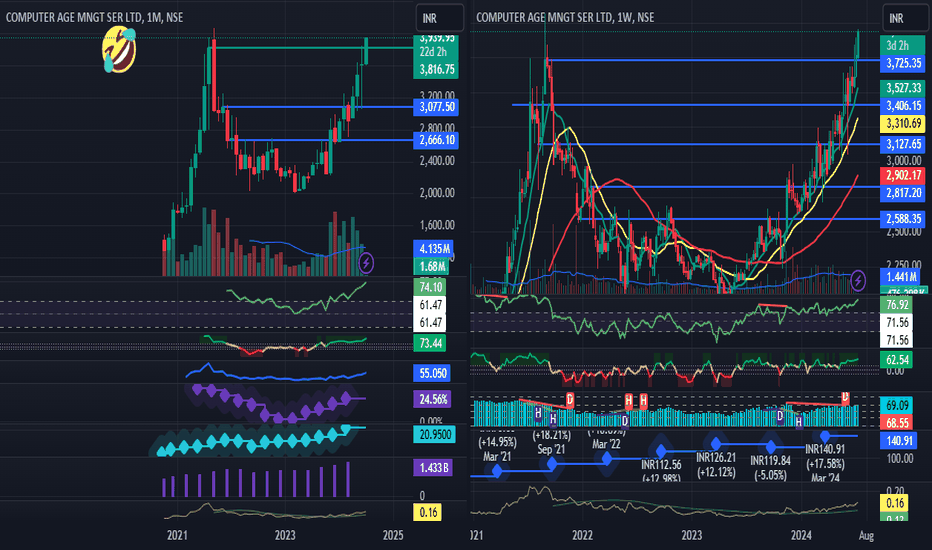Select the diamond marker above INR126.21 label
Screen dimensions: 932x550
pos(716,444)
